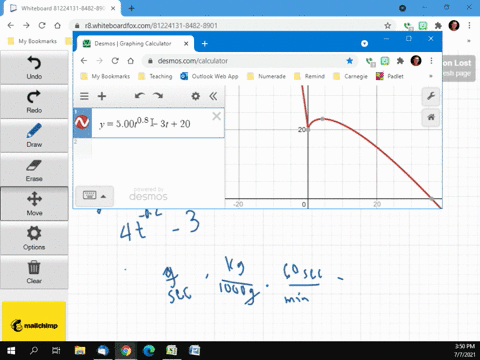The width and height of the screenshot is (480, 360).
Task: Reset graph to default home view
Action: [x=431, y=117]
